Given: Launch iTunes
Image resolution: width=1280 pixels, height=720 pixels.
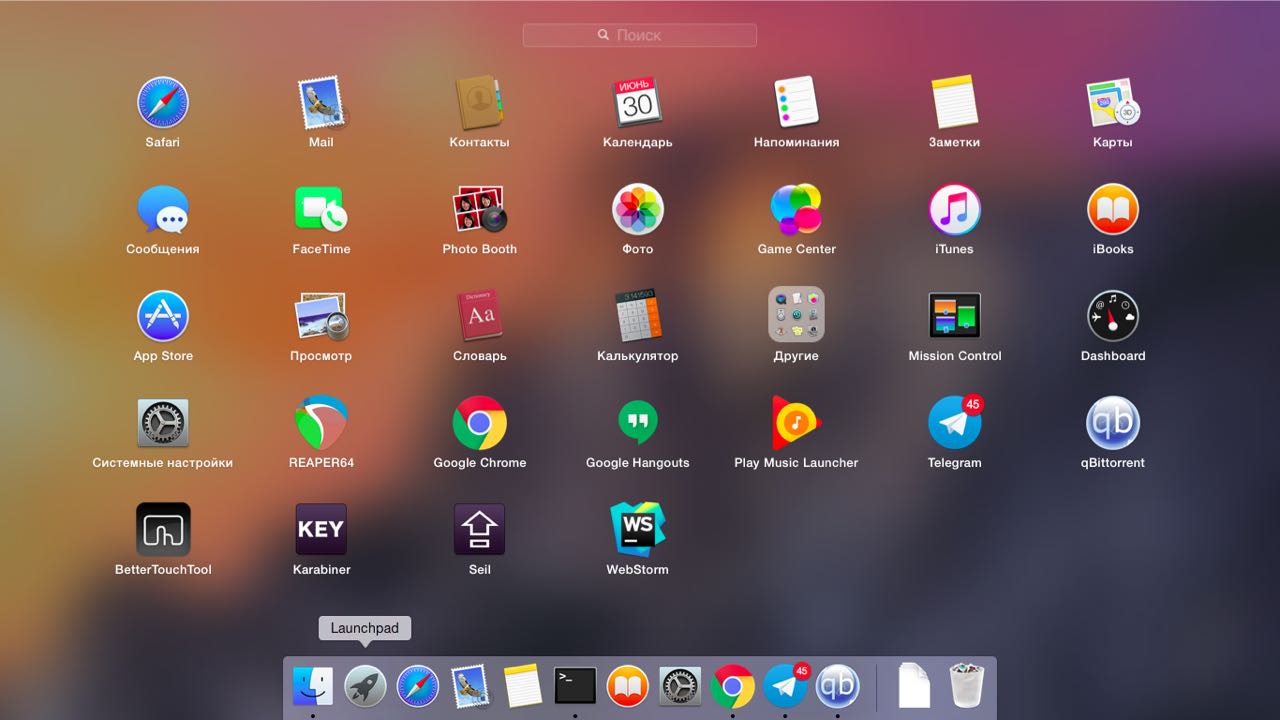Looking at the screenshot, I should pyautogui.click(x=954, y=210).
